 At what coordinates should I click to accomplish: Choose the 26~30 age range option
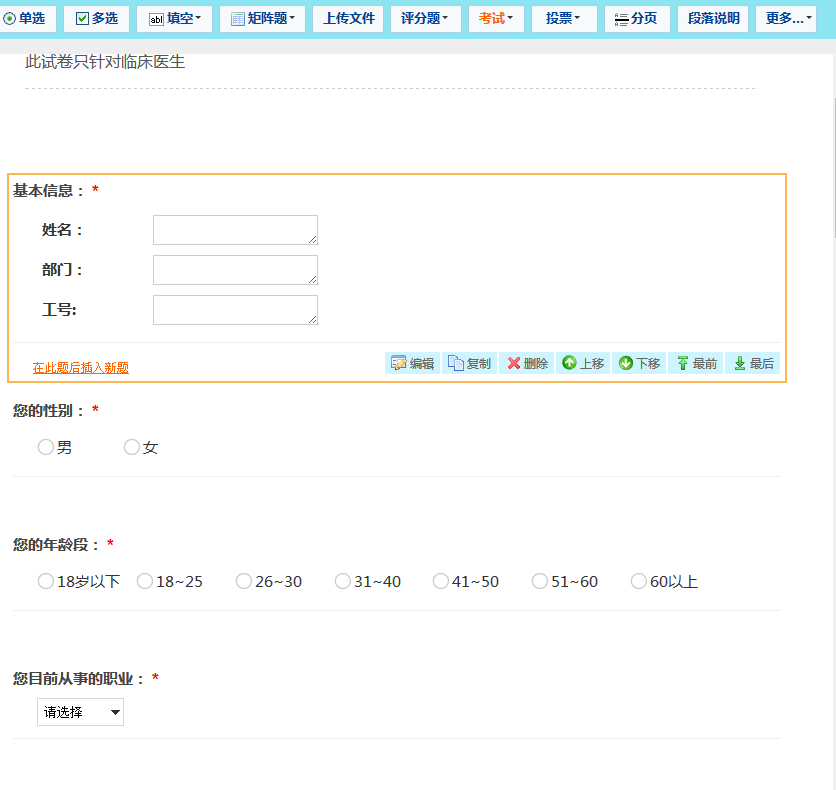coord(243,580)
